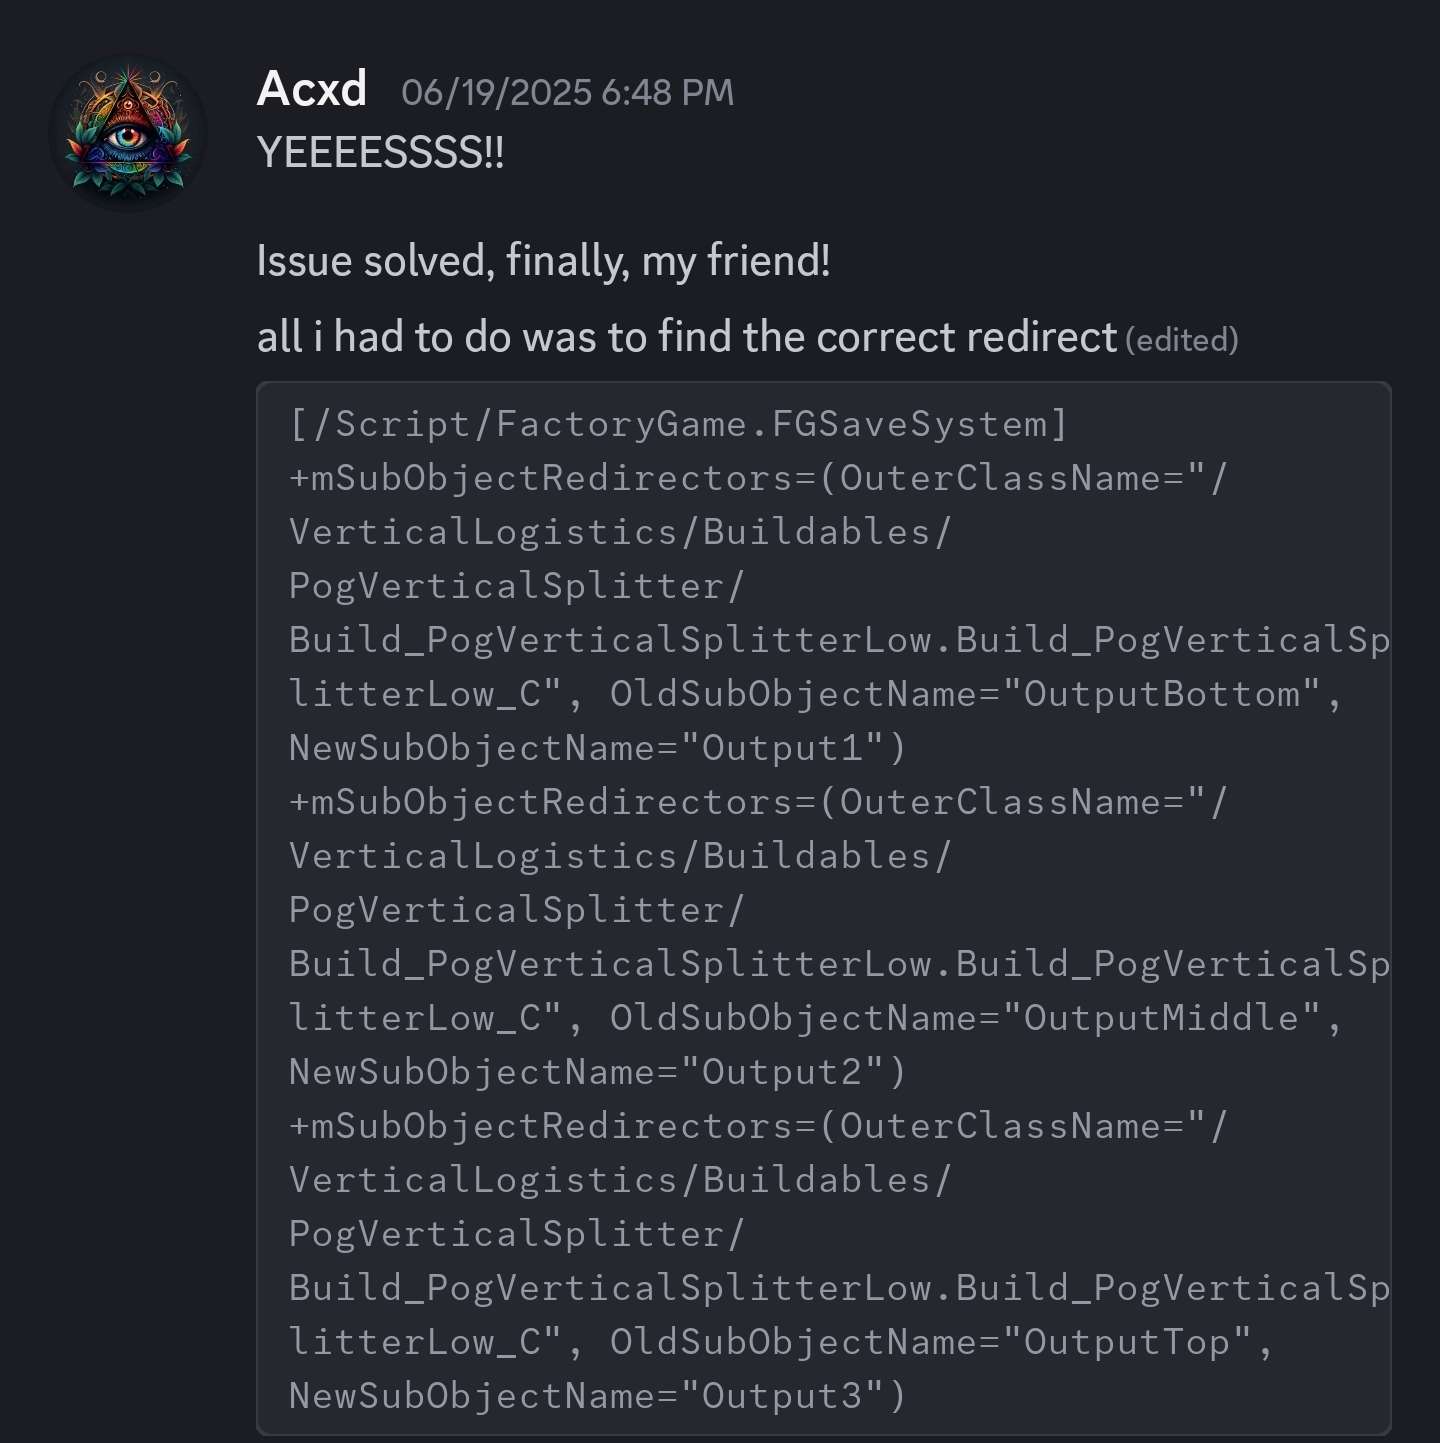
Task: Click the first +mSubObjectRedirectors line
Action: tap(757, 478)
